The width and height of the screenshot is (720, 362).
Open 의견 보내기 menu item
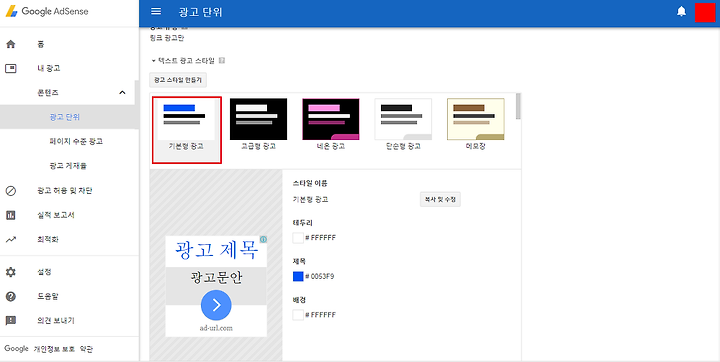pyautogui.click(x=56, y=321)
